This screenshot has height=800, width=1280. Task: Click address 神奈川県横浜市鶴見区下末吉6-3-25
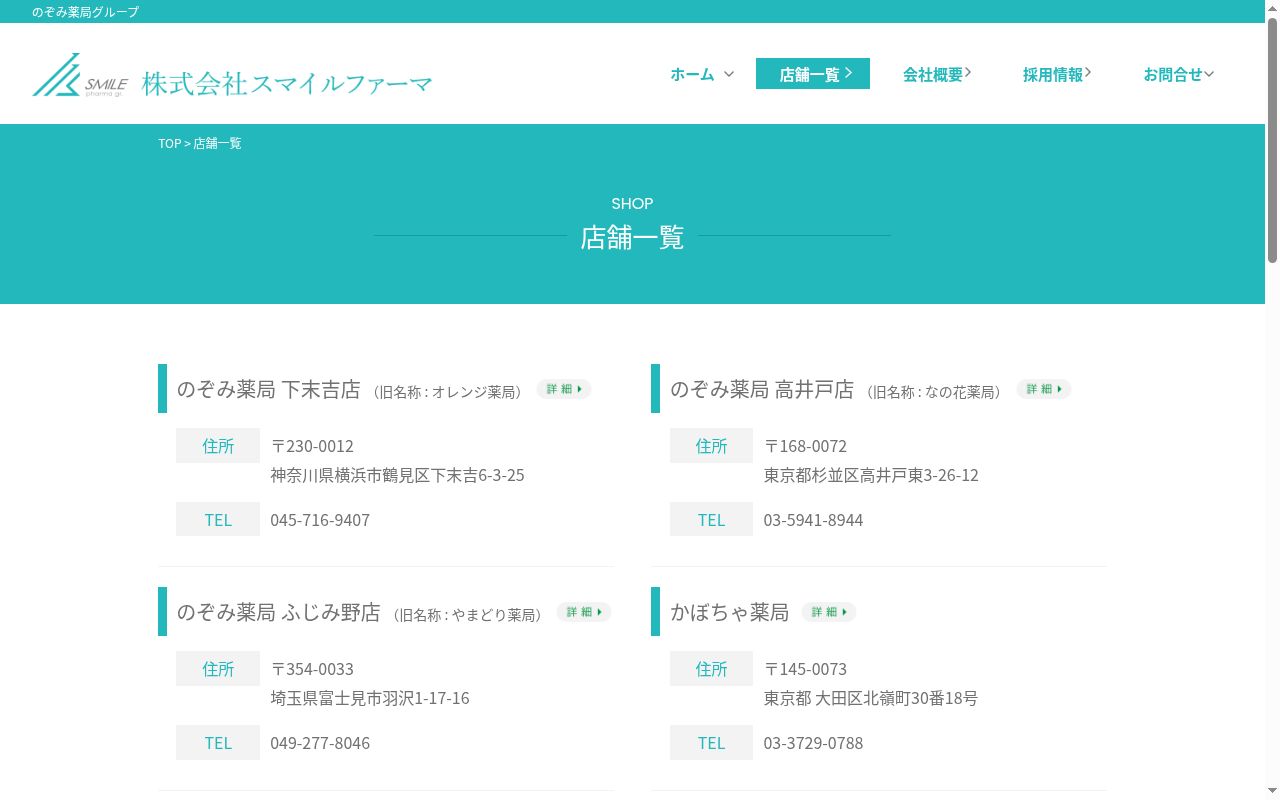pos(397,475)
